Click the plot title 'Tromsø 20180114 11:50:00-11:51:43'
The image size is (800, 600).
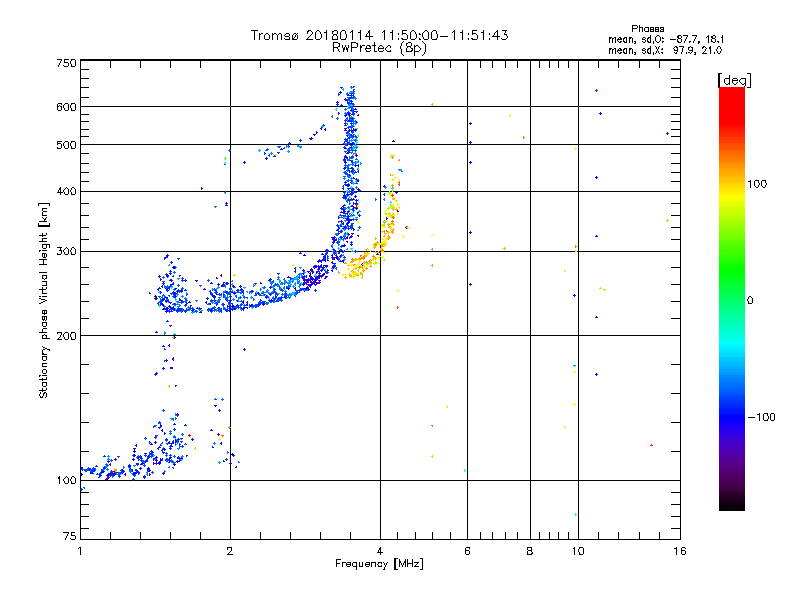coord(379,35)
